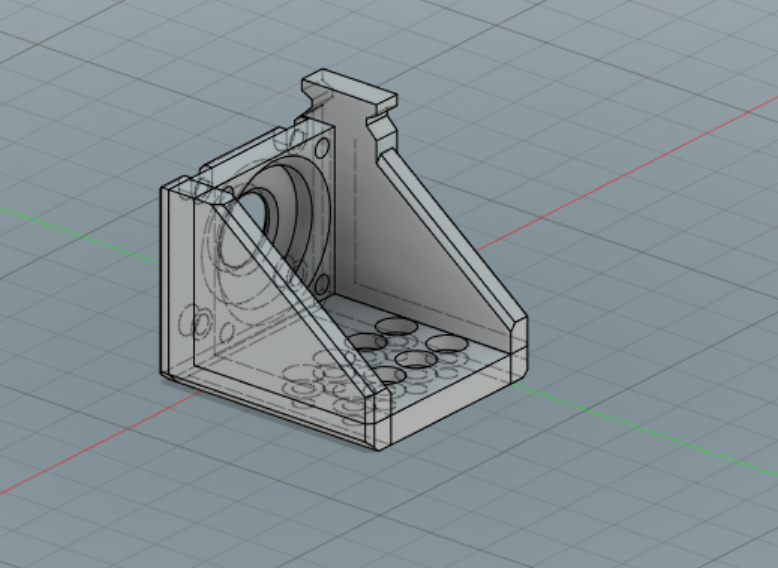Select the chamfered tip of right gusset
778x568 pixels.
(519, 334)
